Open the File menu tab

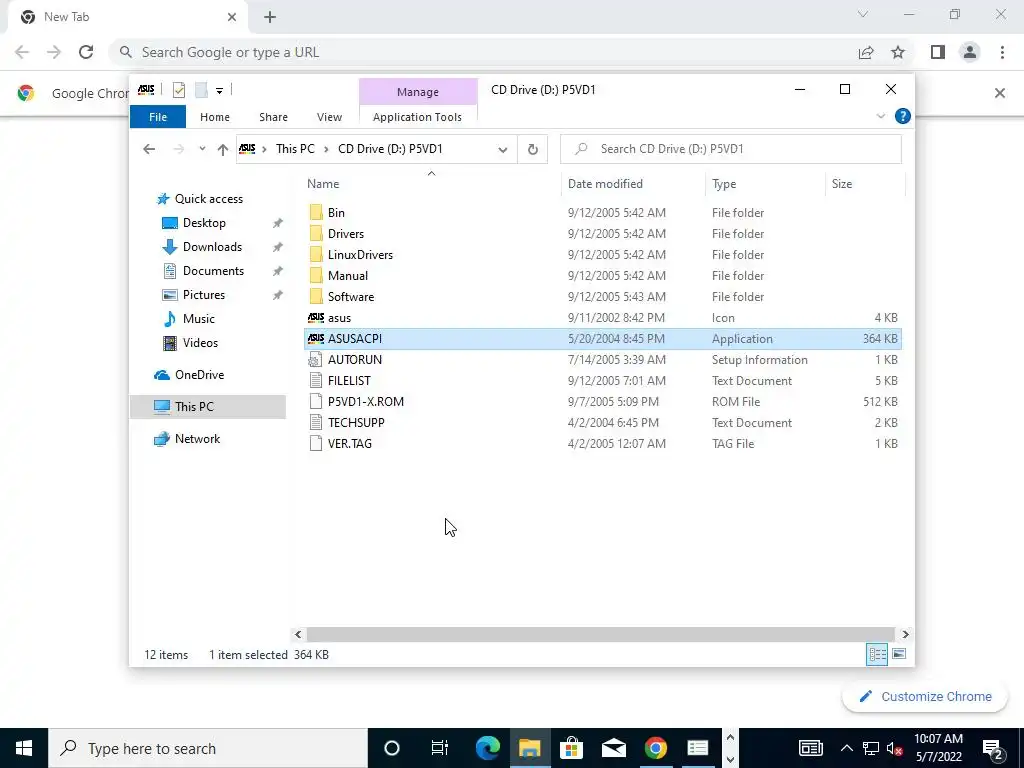point(158,117)
